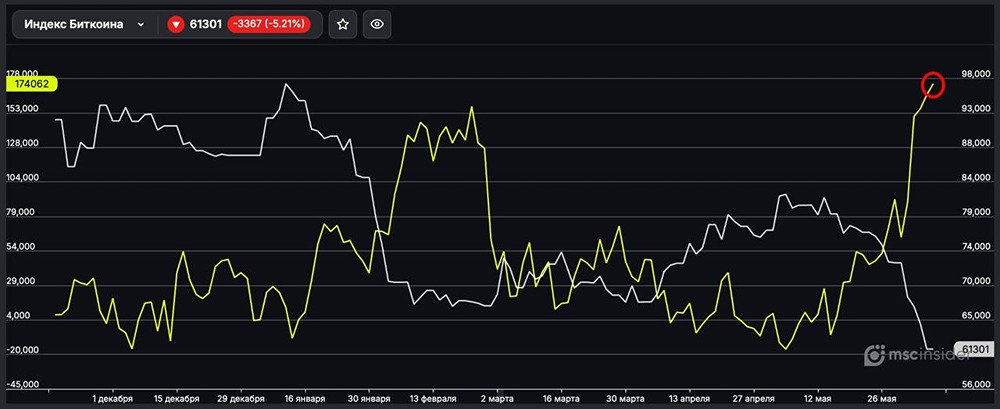Click the 30 января date label
Image resolution: width=1000 pixels, height=409 pixels.
pyautogui.click(x=369, y=399)
